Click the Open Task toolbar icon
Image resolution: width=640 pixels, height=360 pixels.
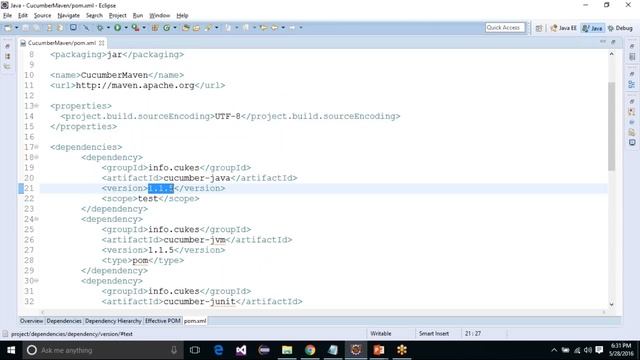tap(196, 28)
